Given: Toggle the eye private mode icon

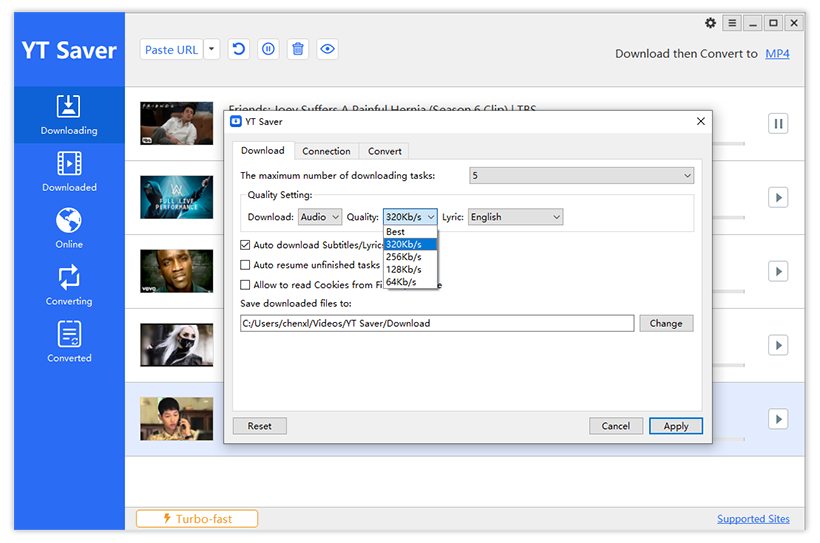Looking at the screenshot, I should click(x=327, y=49).
